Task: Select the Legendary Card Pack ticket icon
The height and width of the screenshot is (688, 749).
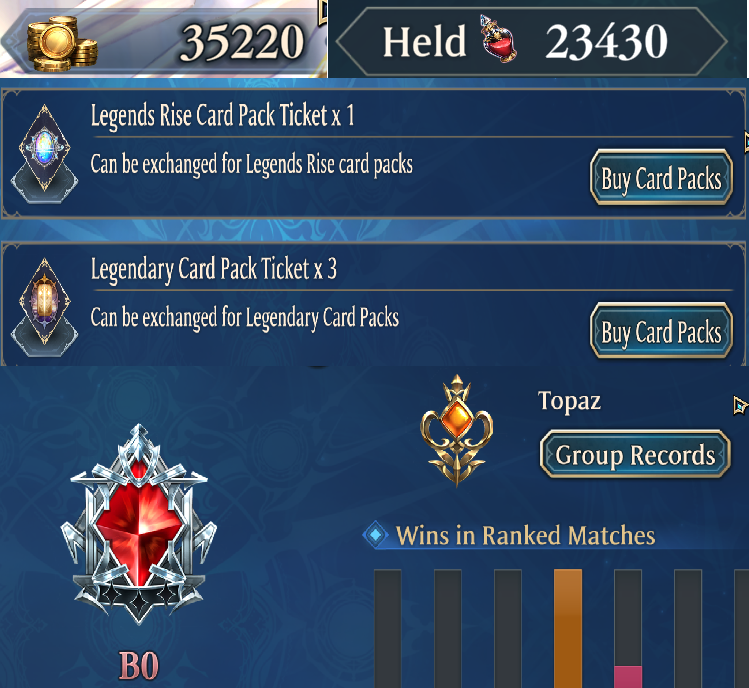Action: (x=44, y=307)
